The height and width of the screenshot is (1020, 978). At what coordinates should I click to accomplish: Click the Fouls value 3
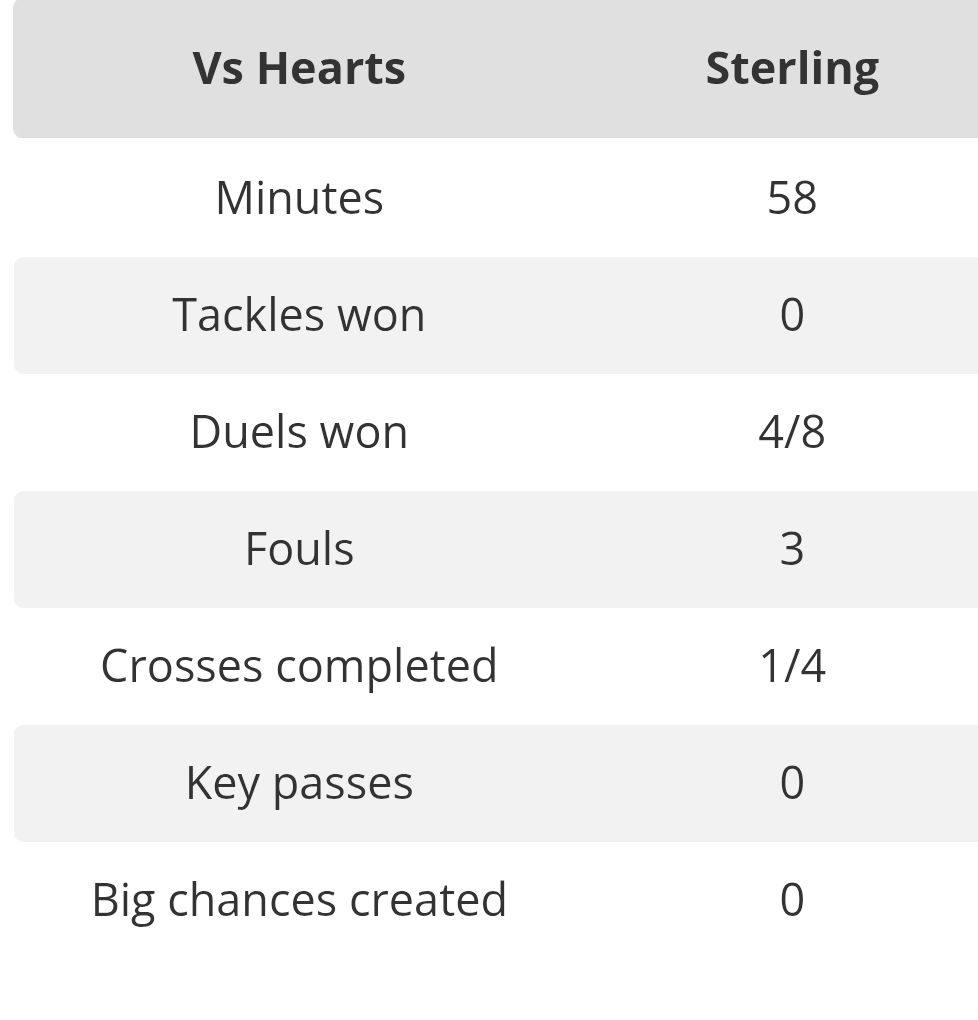[792, 549]
